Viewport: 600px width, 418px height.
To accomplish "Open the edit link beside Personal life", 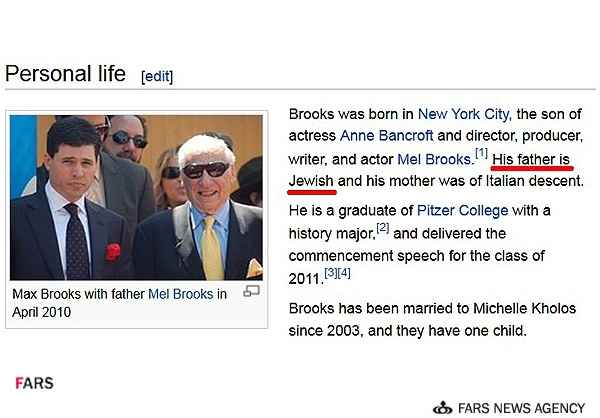I will [157, 76].
